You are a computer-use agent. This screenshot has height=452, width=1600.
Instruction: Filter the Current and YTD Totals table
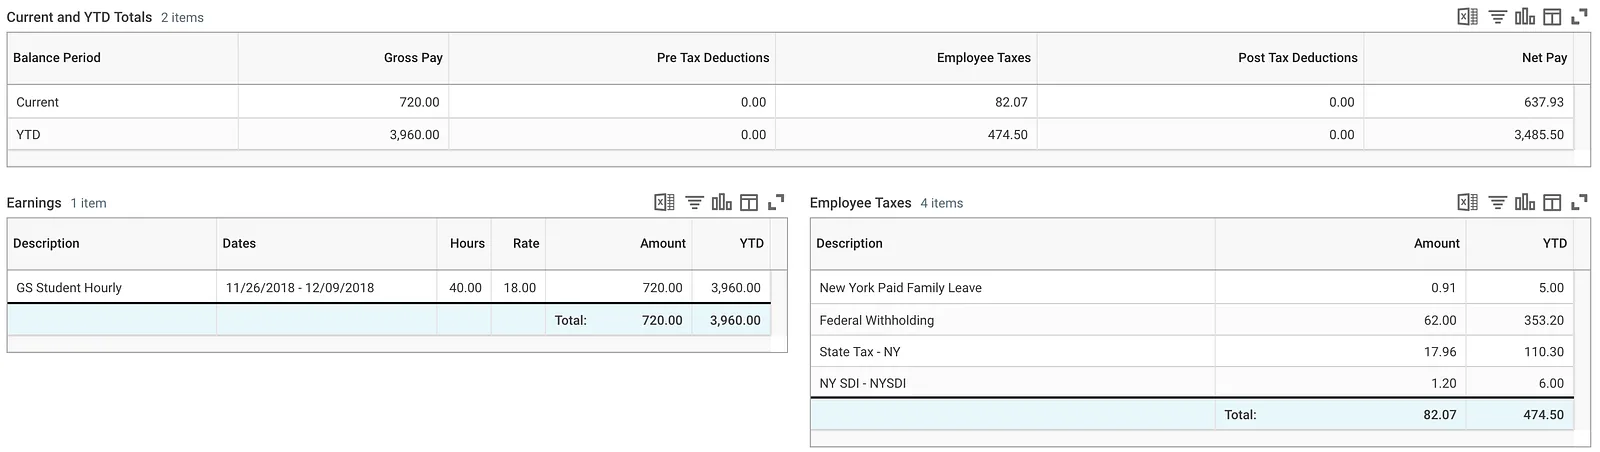tap(1497, 17)
